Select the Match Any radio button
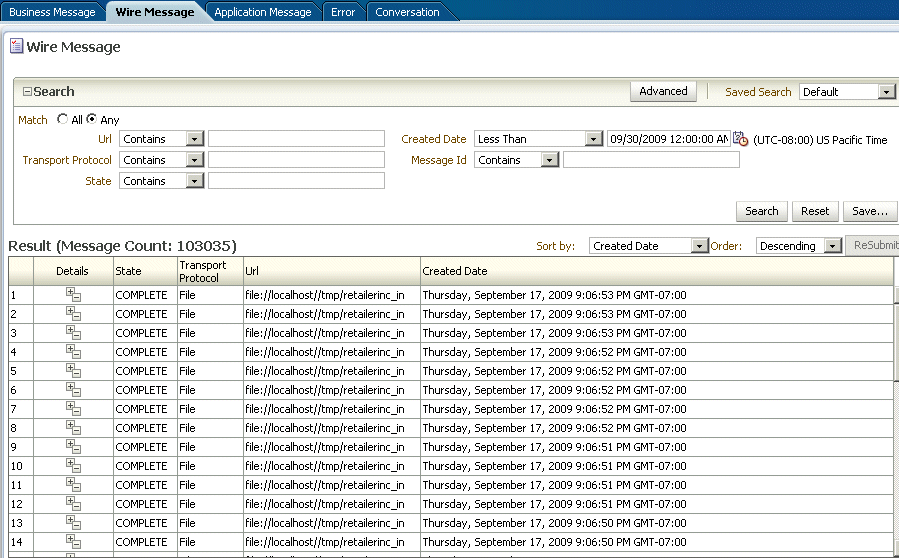 91,119
